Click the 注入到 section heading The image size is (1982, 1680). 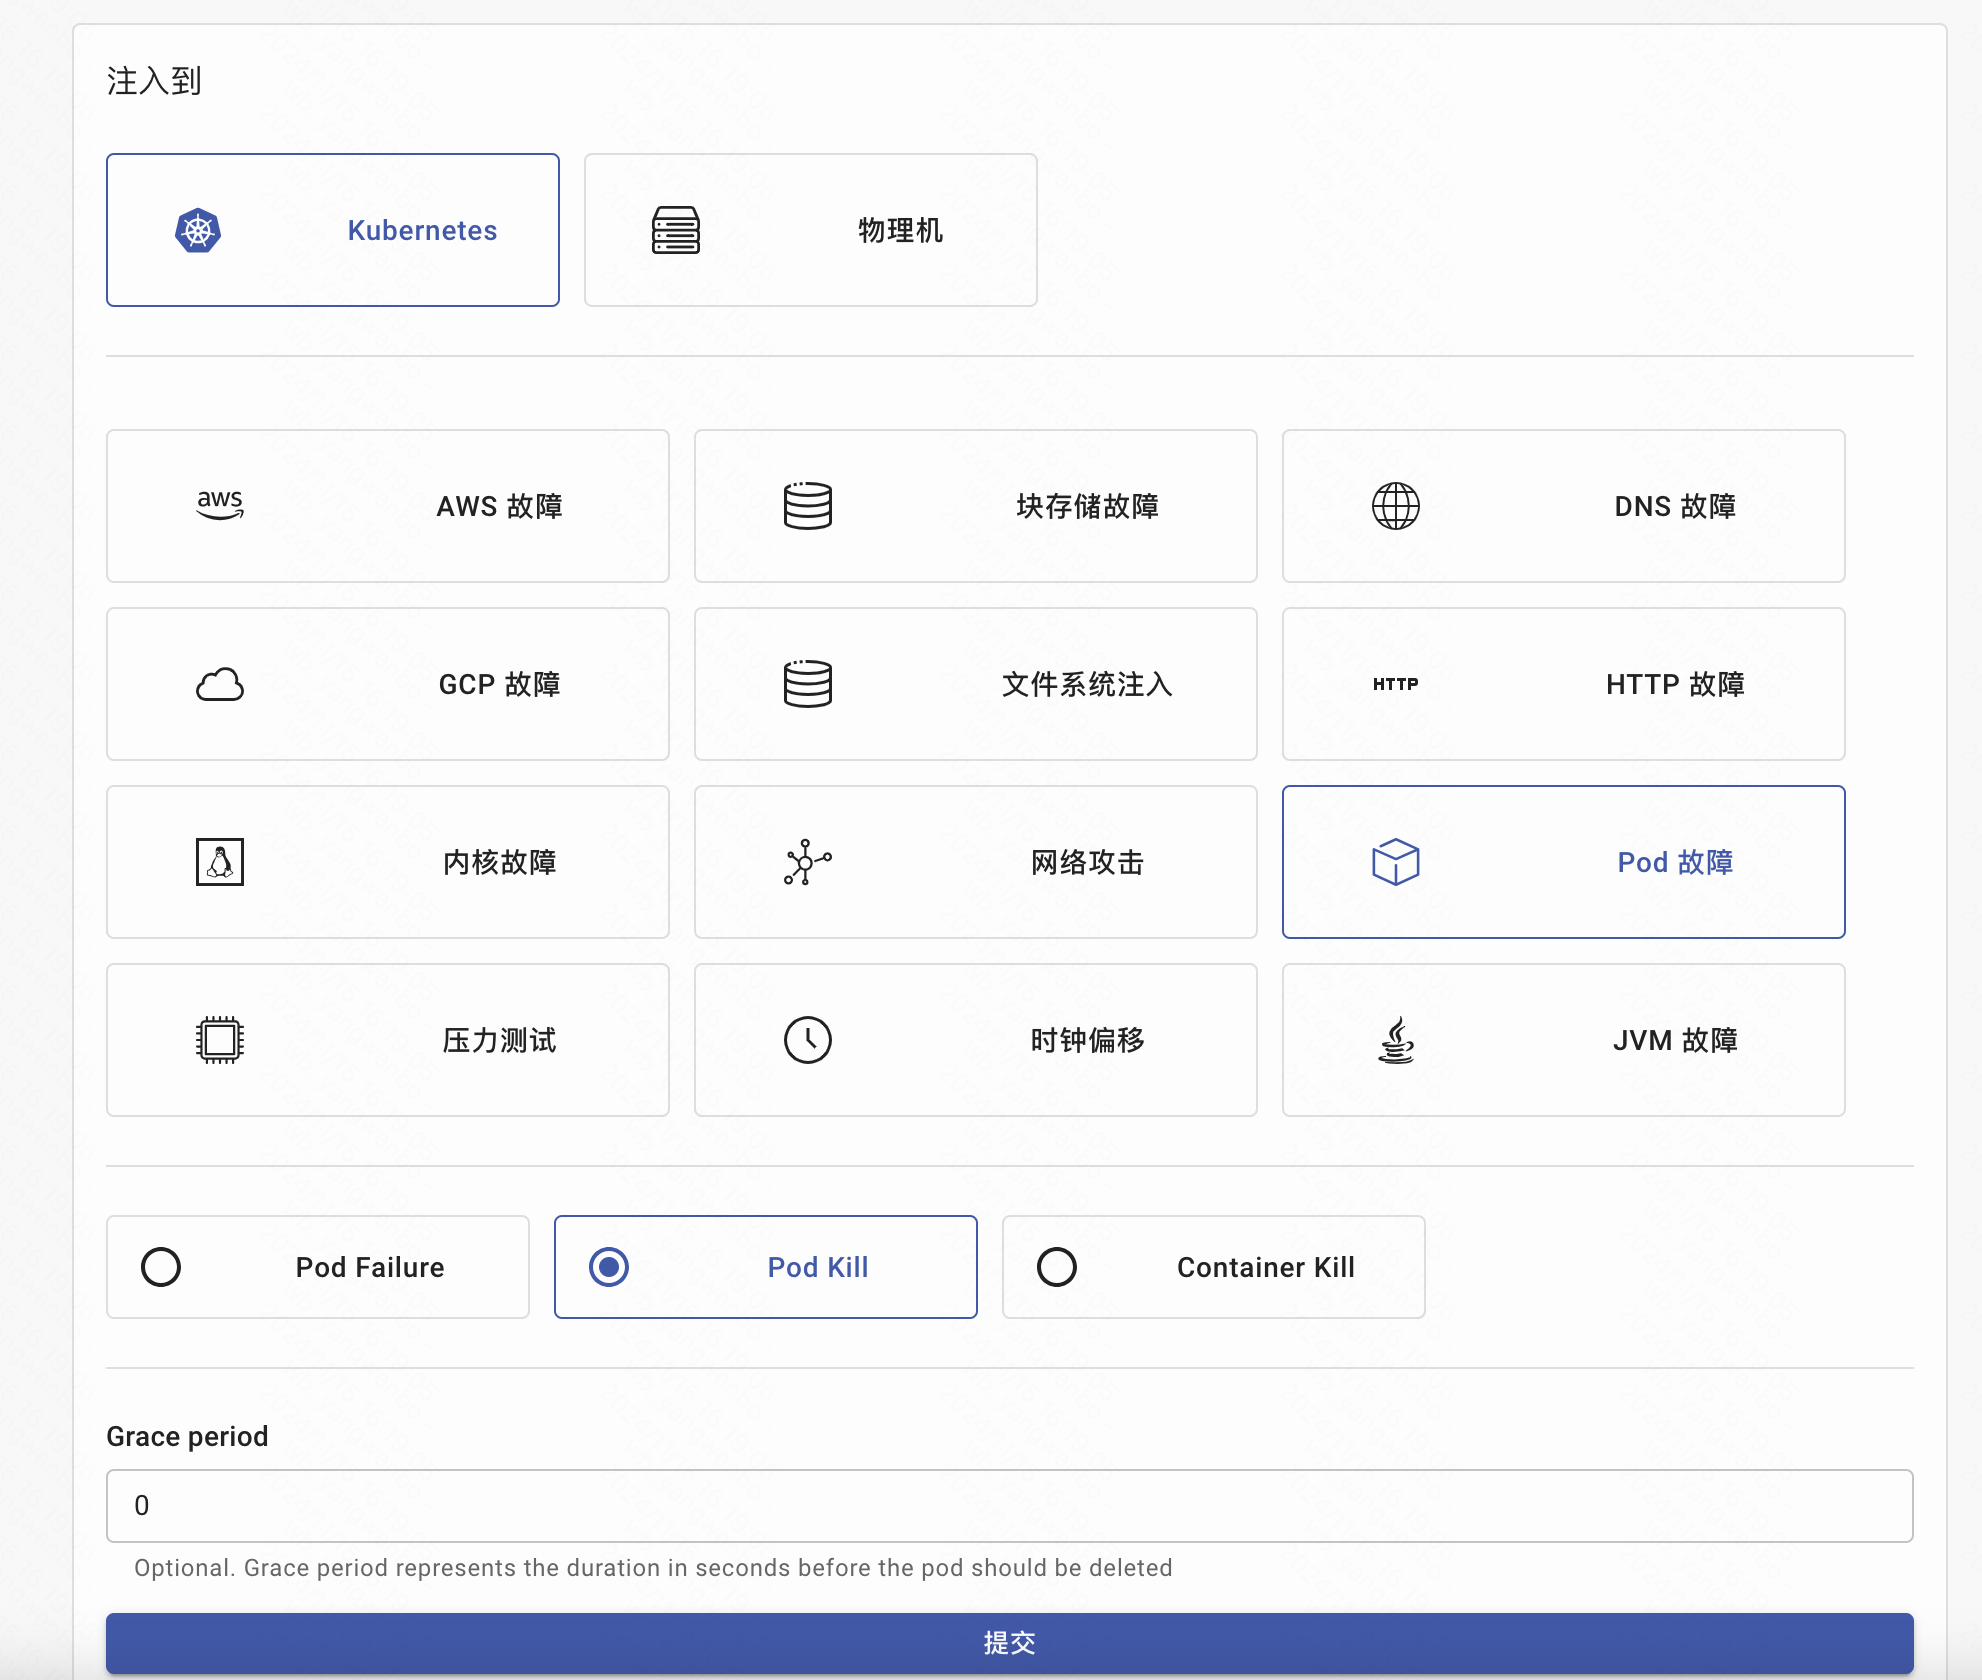(154, 81)
